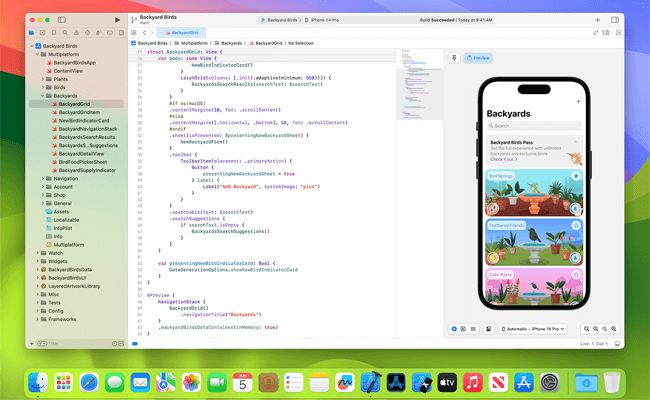The width and height of the screenshot is (650, 400).
Task: Click the Run (play) button in Xcode toolbar
Action: (118, 19)
